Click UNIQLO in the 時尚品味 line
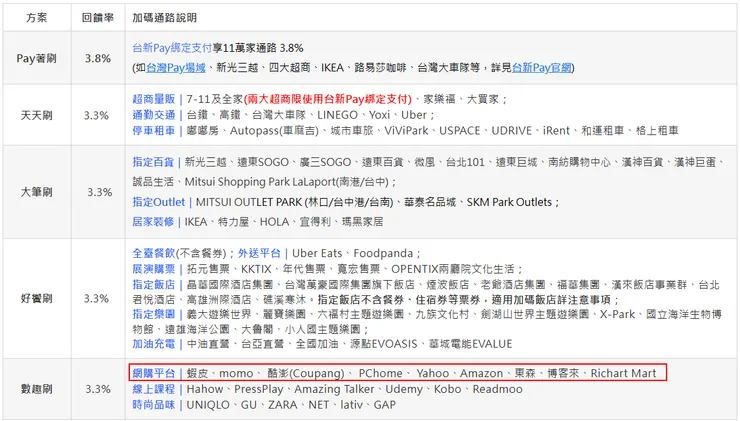This screenshot has width=740, height=421. pos(208,405)
